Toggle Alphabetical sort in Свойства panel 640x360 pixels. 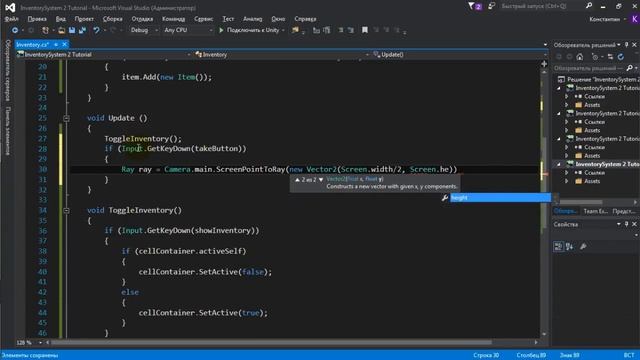click(569, 246)
